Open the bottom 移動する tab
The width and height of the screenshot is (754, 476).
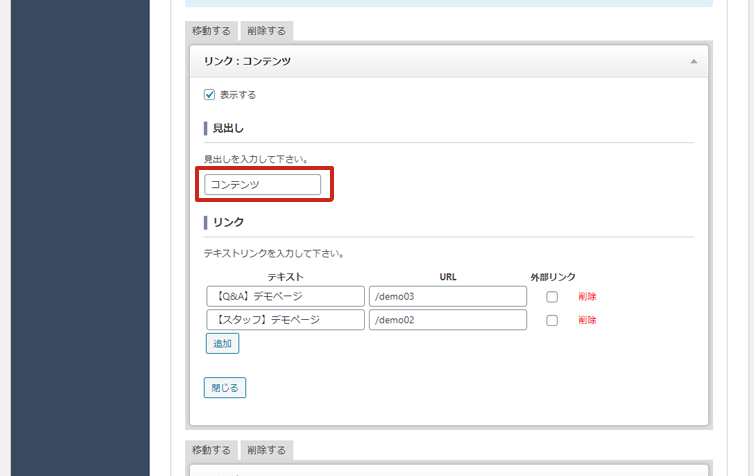point(211,450)
